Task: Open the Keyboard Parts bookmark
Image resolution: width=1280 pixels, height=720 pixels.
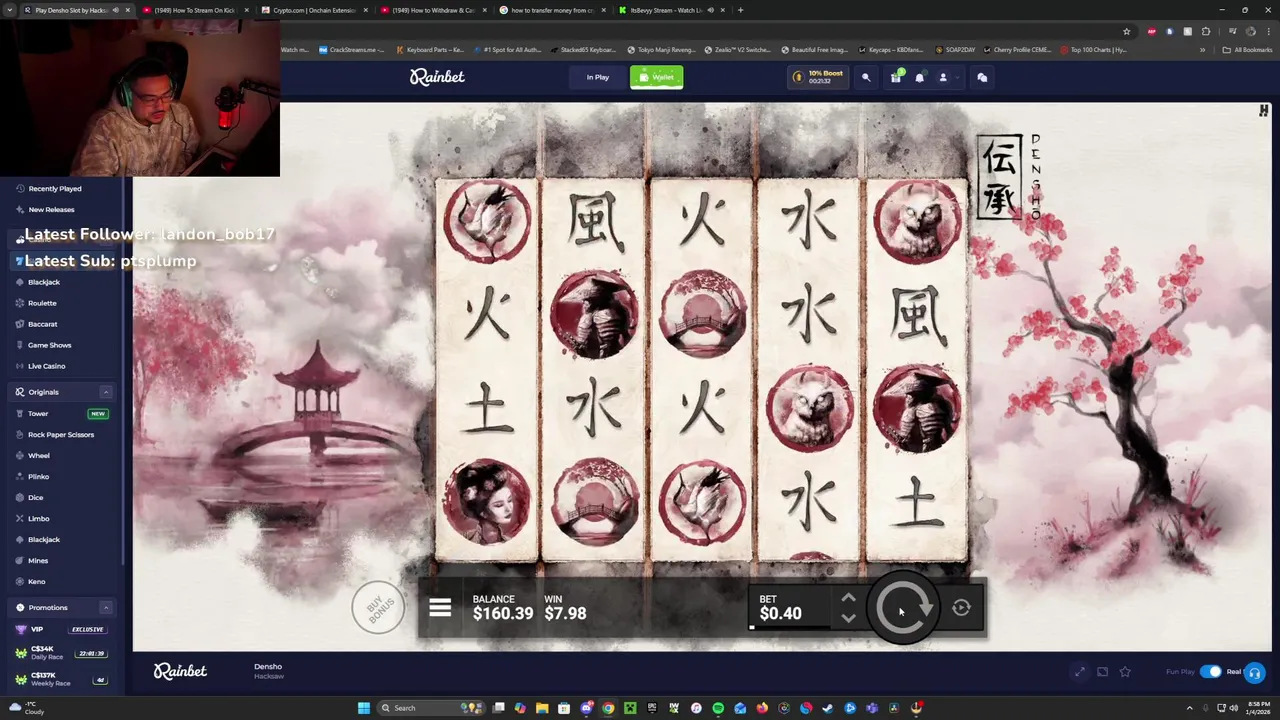Action: pyautogui.click(x=430, y=50)
